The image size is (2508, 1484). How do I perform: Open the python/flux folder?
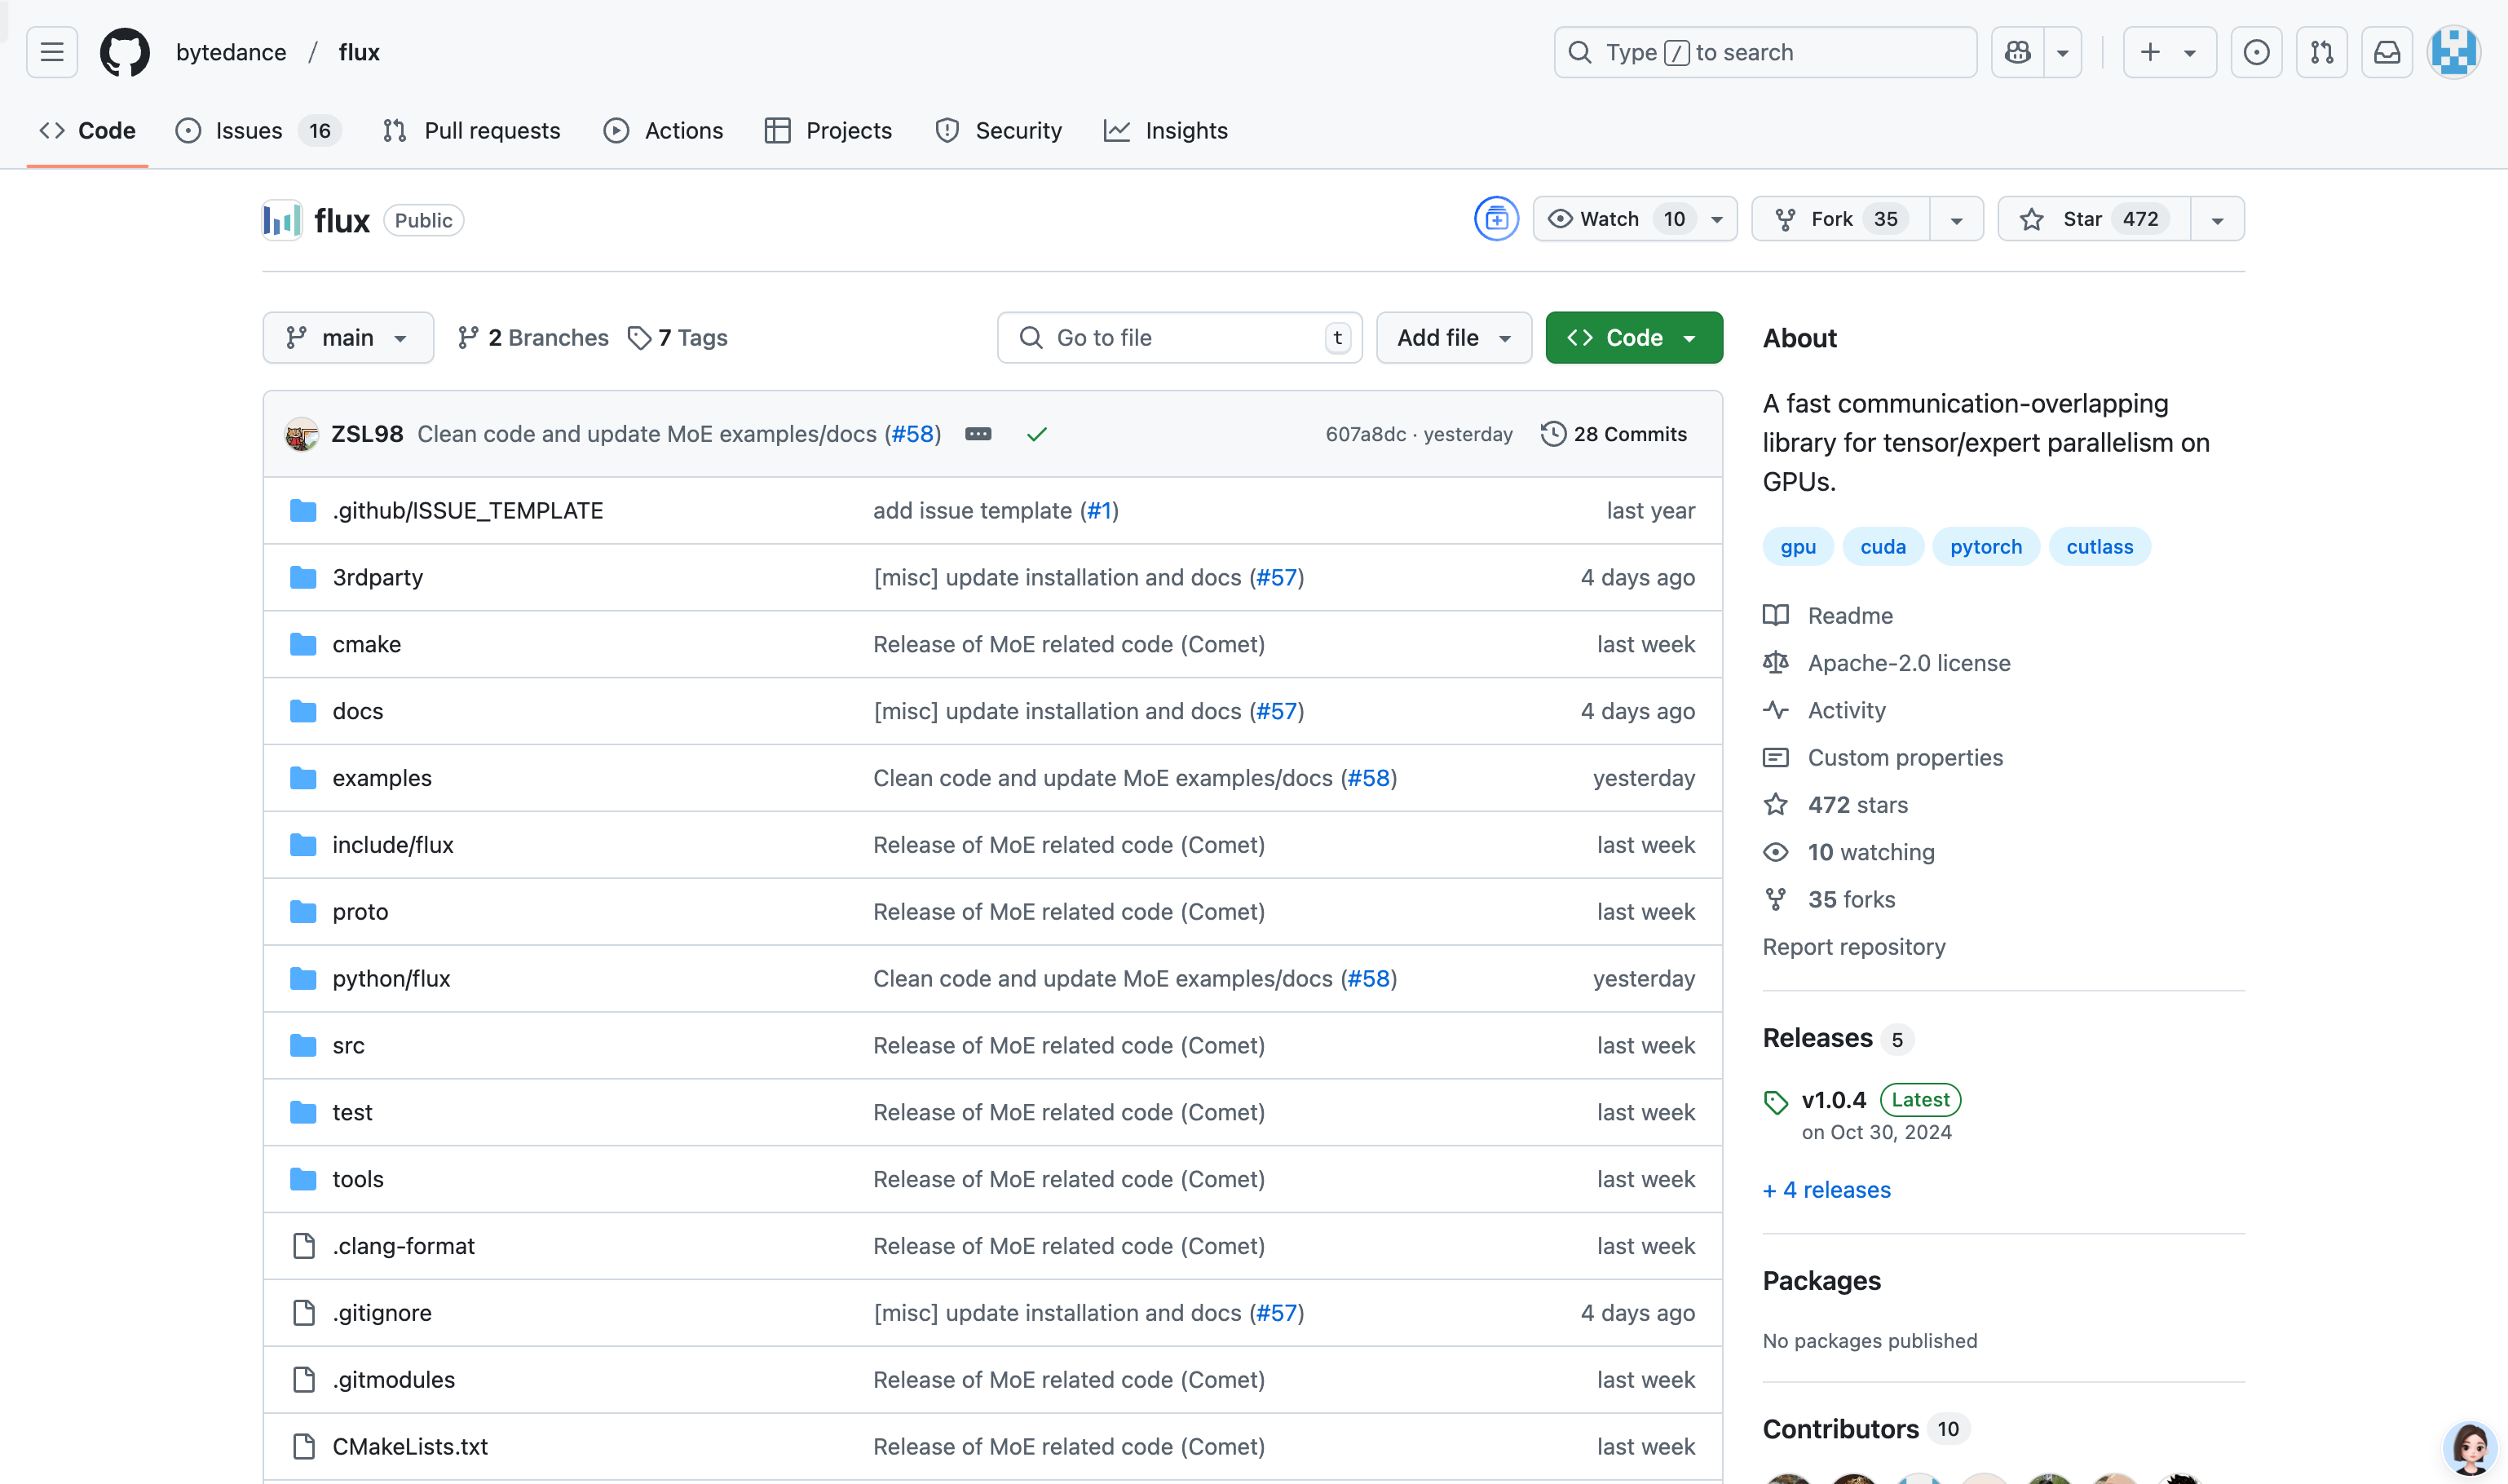392,980
